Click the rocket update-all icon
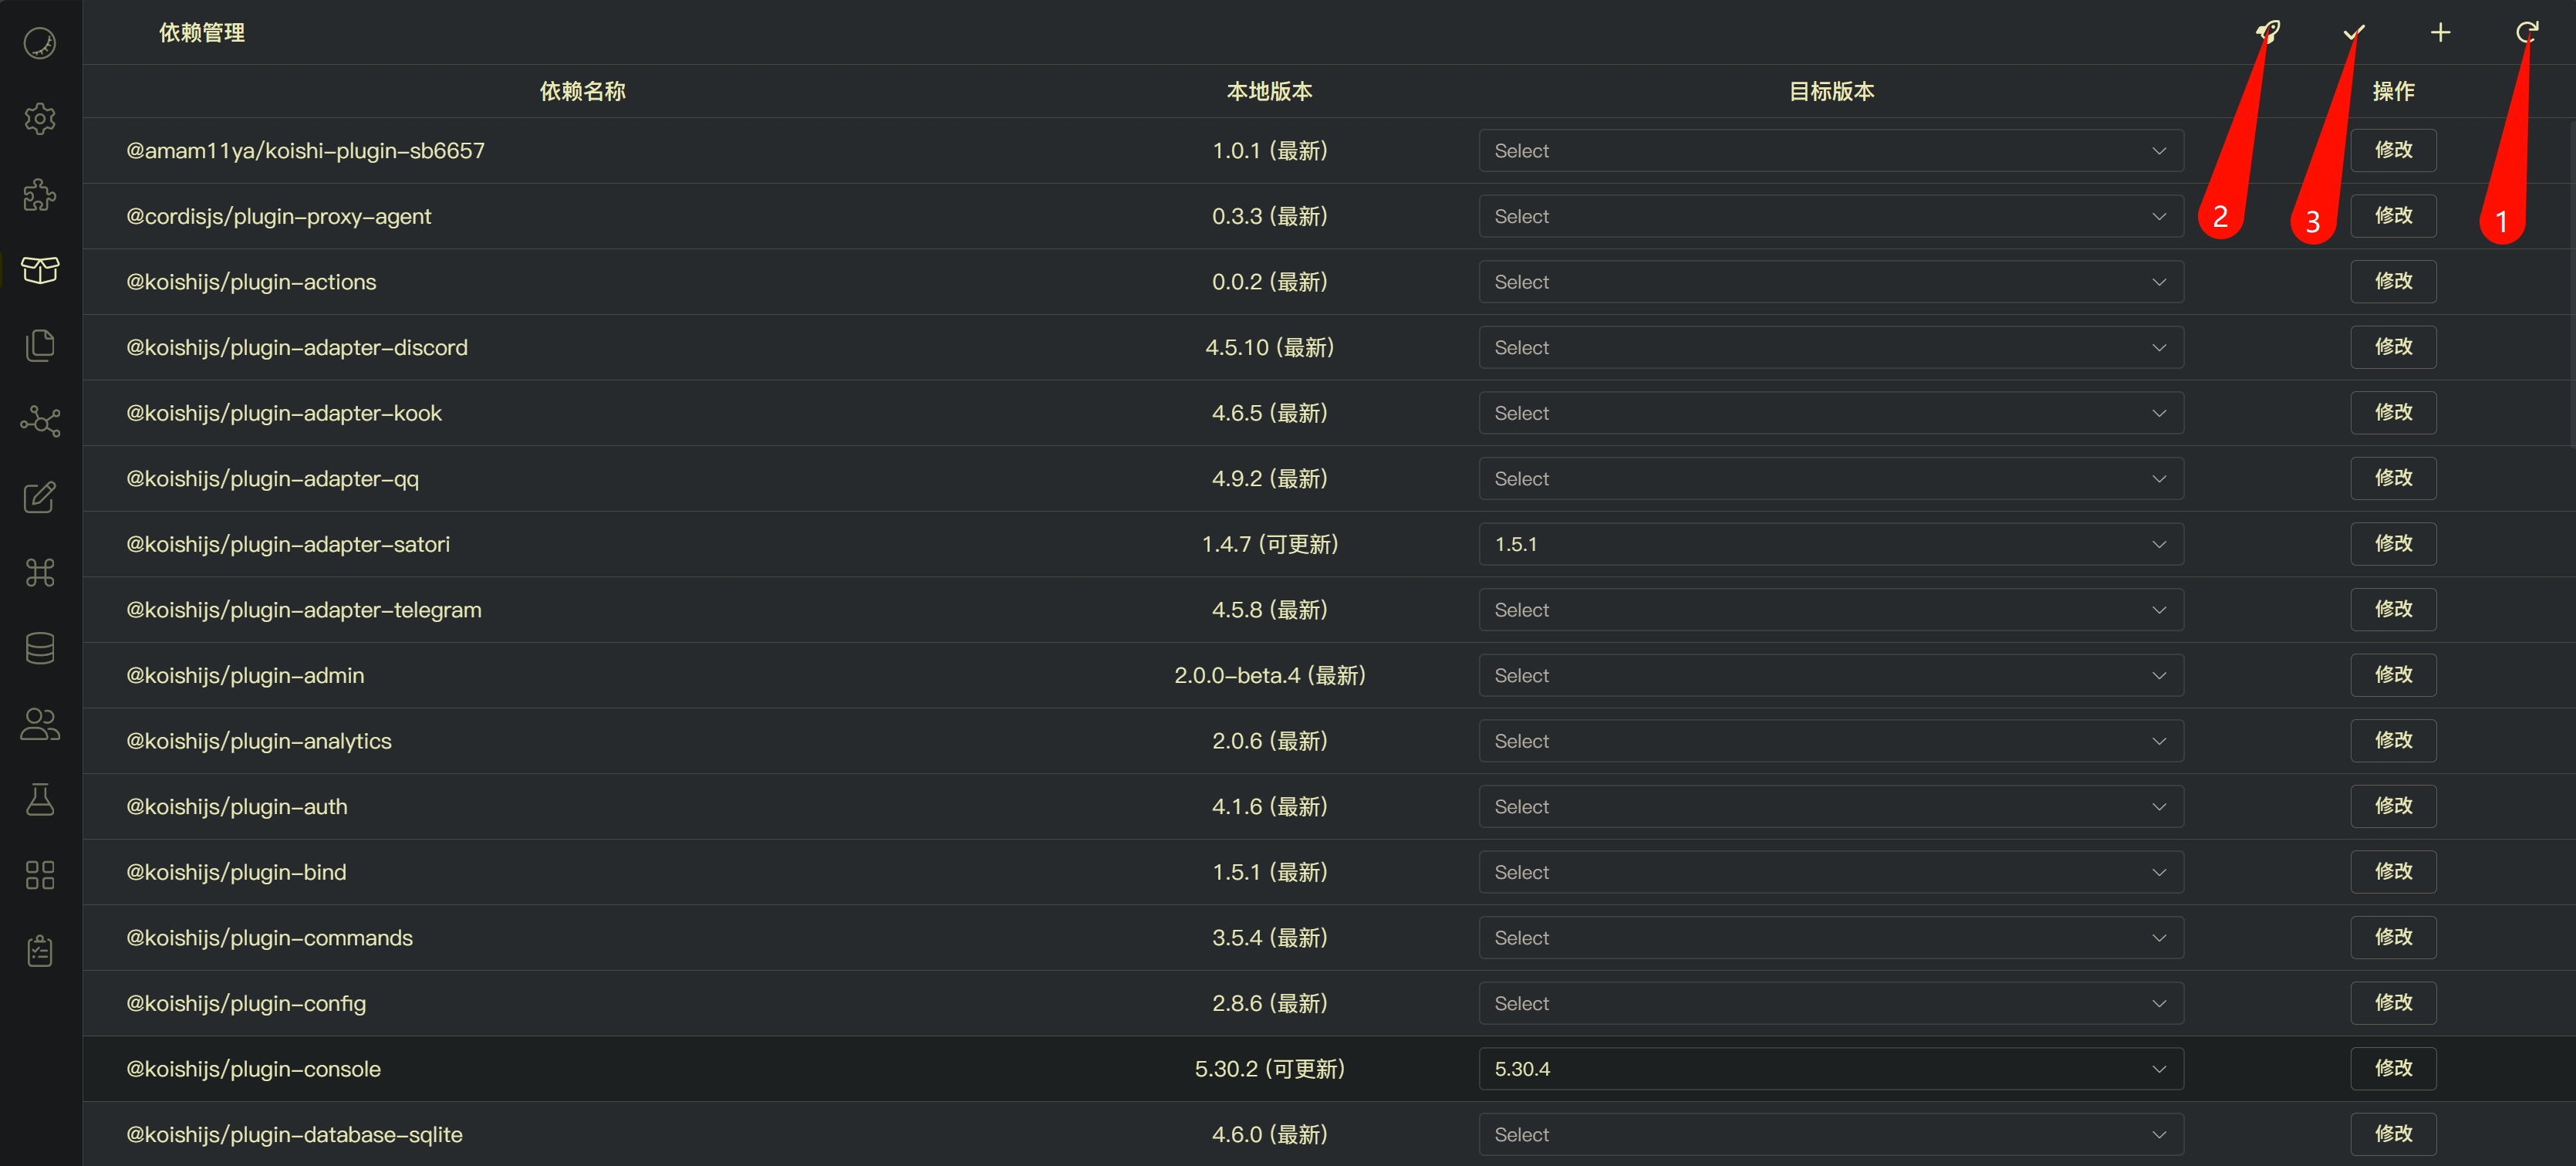This screenshot has width=2576, height=1166. (2268, 32)
